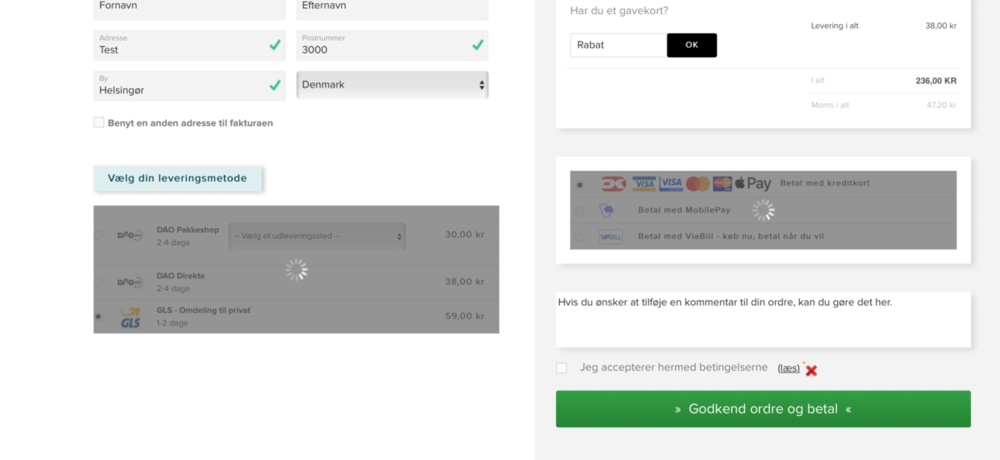Click the red X validation icon

coord(811,370)
